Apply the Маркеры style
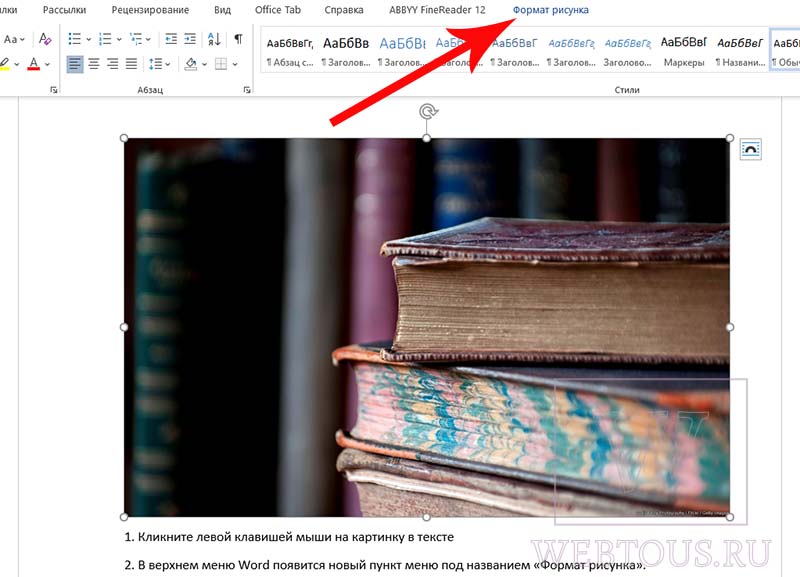This screenshot has width=800, height=577. [x=684, y=52]
